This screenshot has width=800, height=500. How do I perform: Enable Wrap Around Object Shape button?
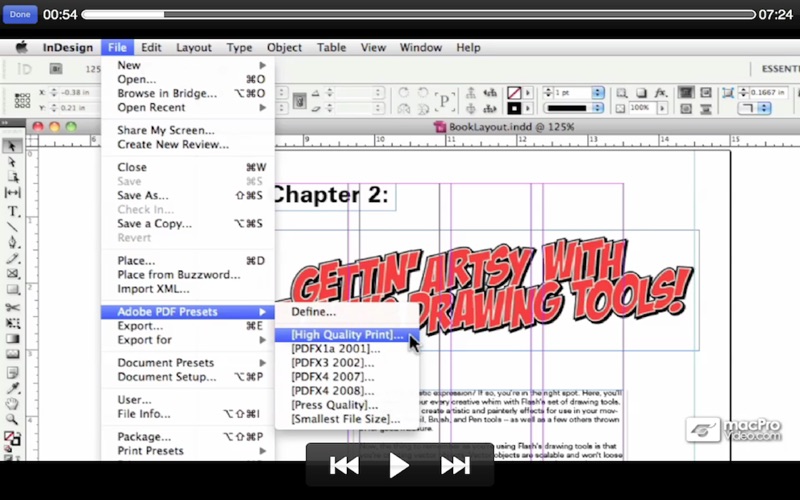tap(686, 109)
